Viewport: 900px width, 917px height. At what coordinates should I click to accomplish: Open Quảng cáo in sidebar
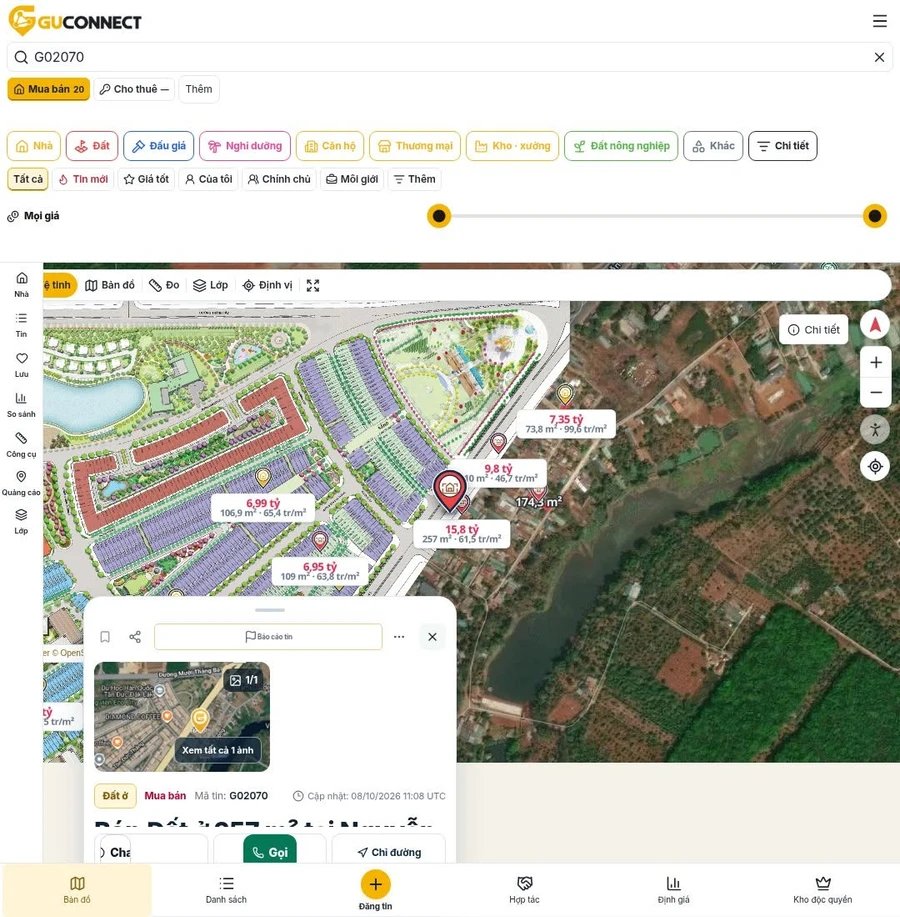pyautogui.click(x=22, y=484)
